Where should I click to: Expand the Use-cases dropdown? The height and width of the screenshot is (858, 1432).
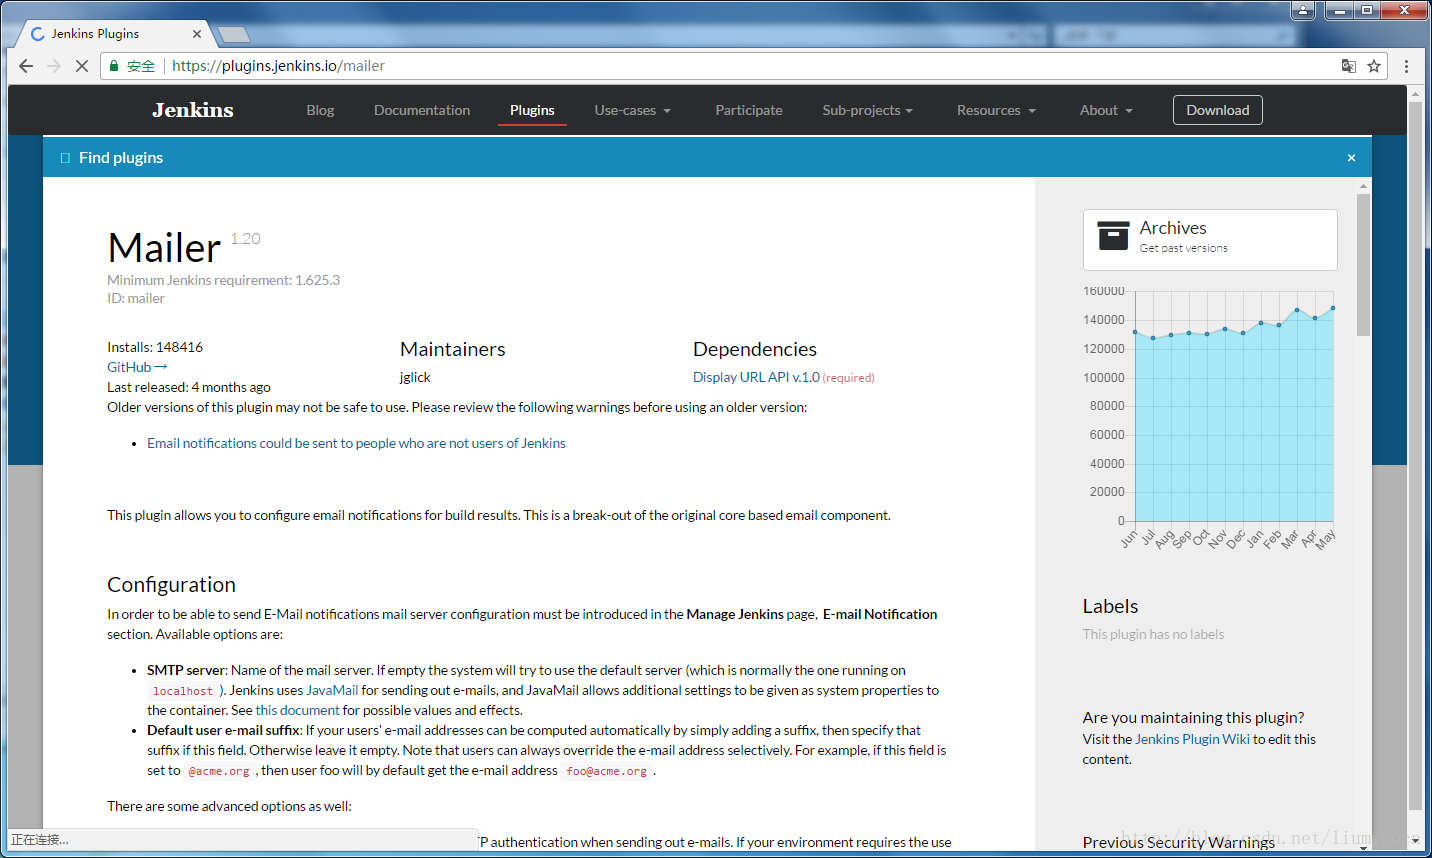(633, 110)
